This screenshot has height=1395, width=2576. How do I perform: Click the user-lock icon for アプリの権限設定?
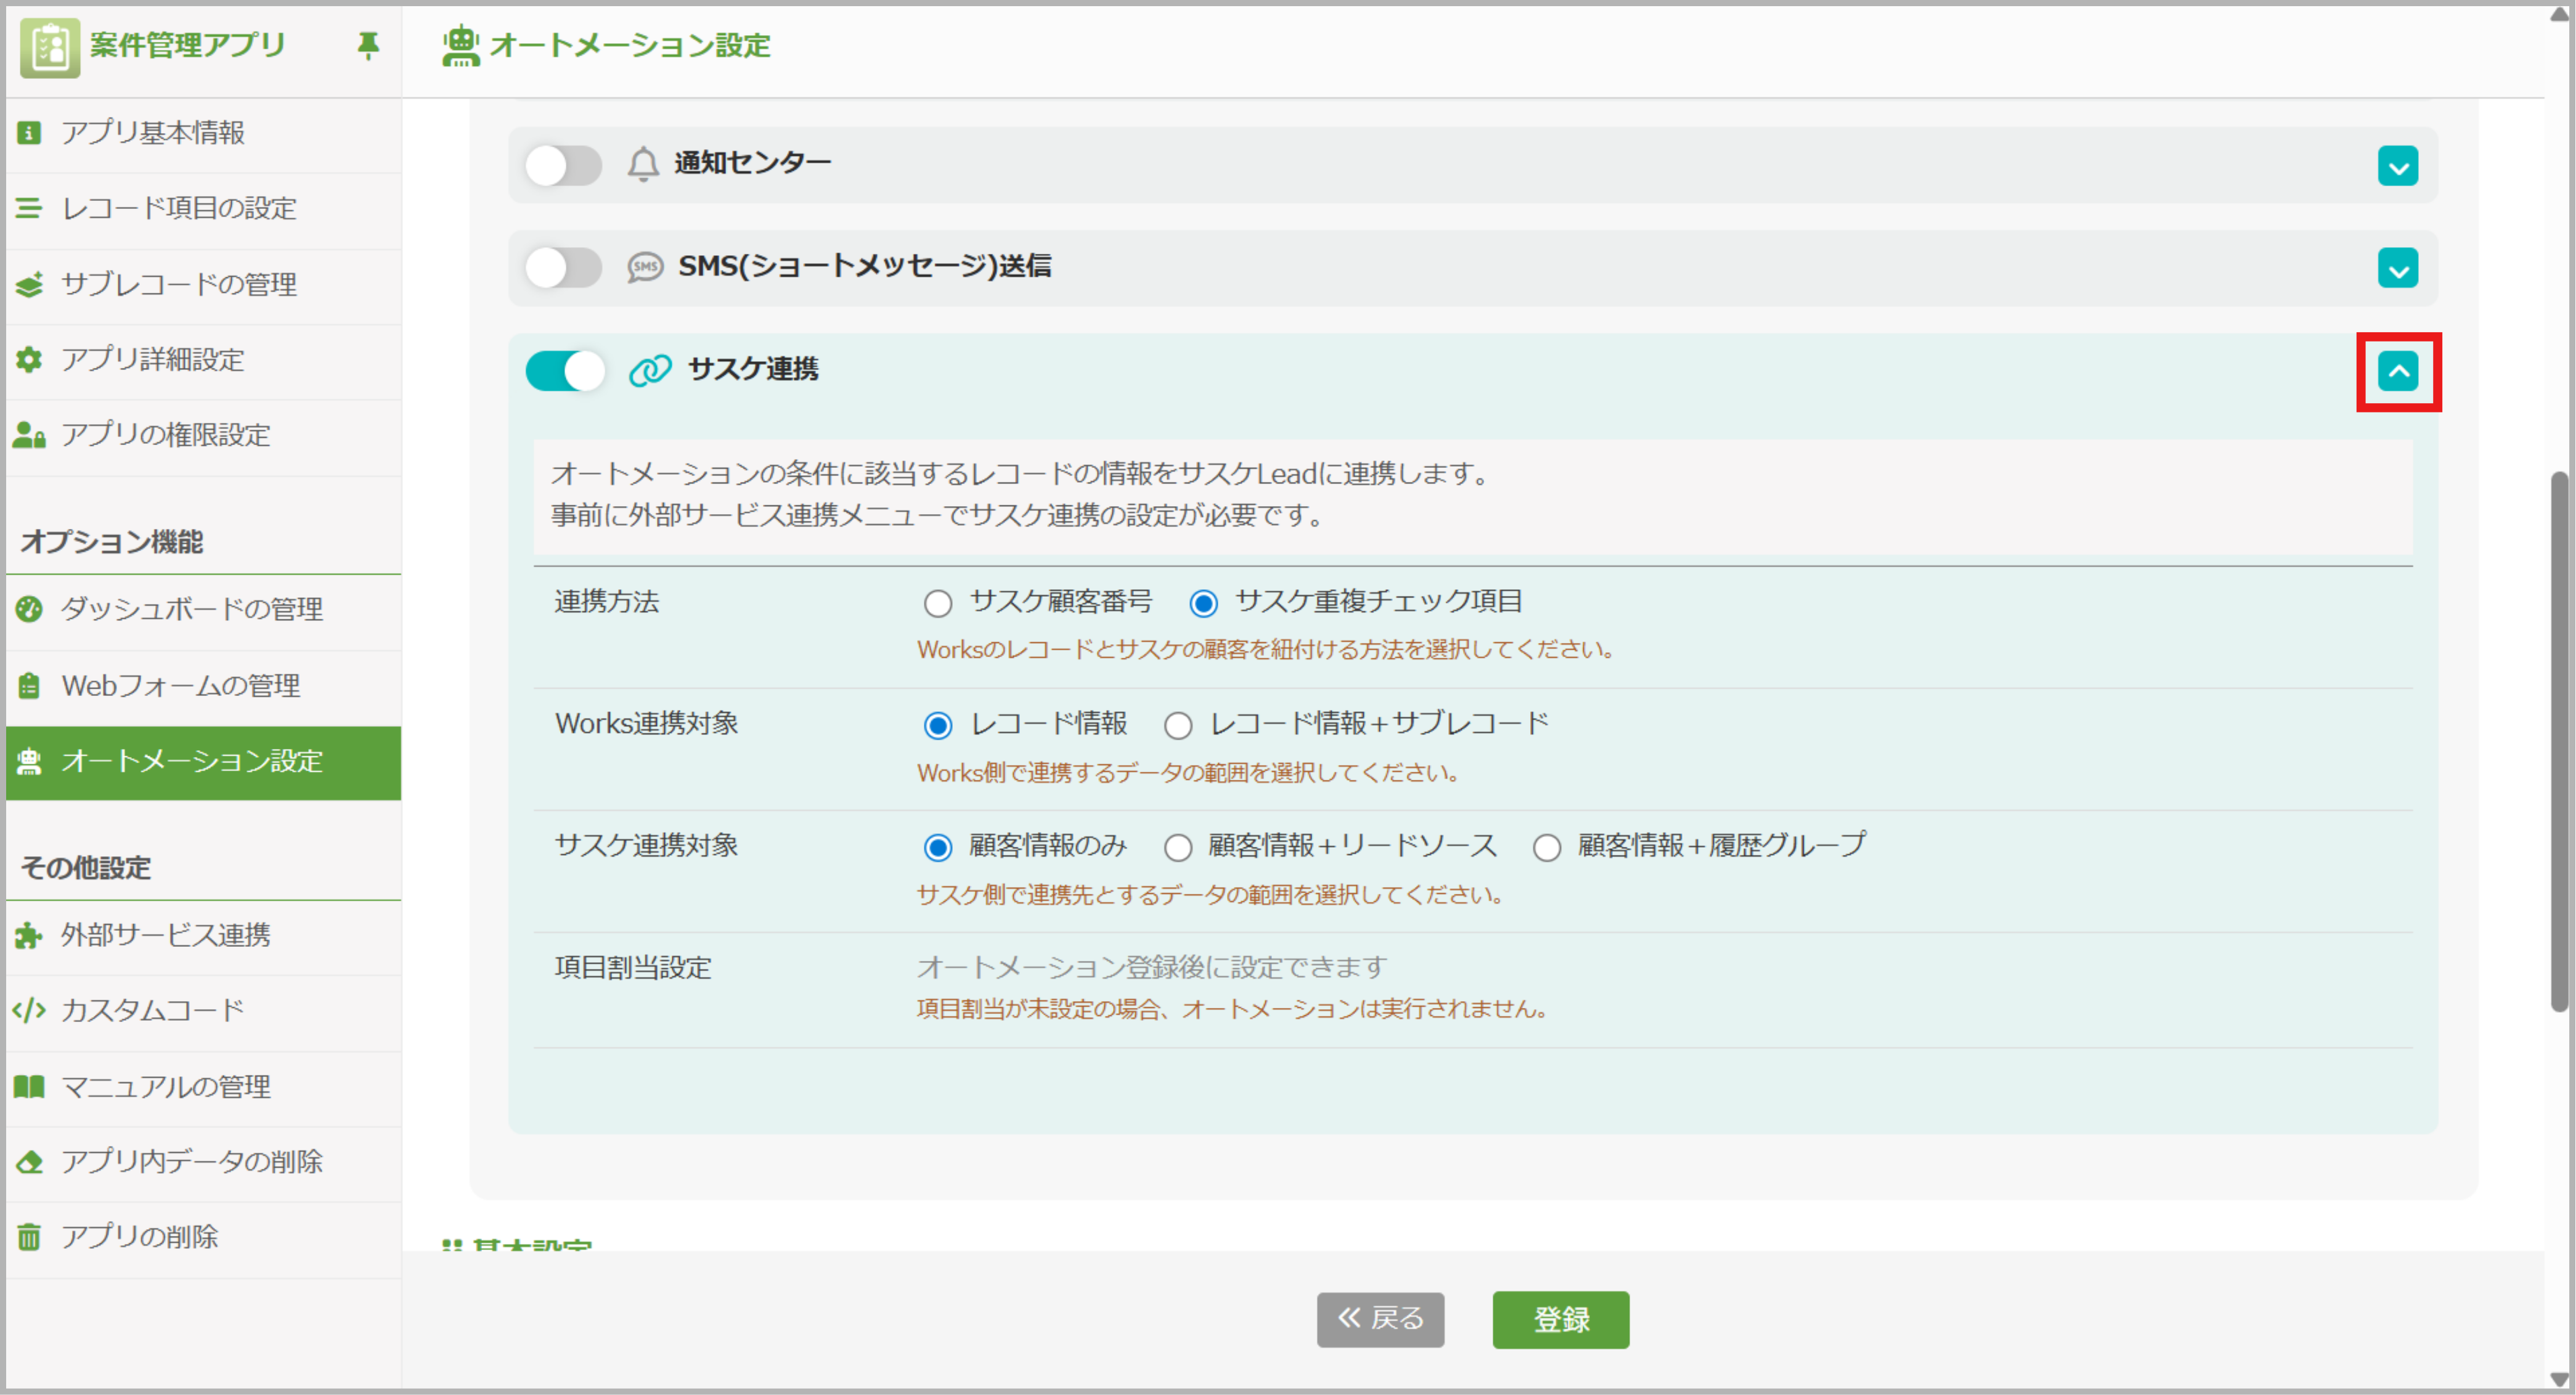(x=29, y=435)
